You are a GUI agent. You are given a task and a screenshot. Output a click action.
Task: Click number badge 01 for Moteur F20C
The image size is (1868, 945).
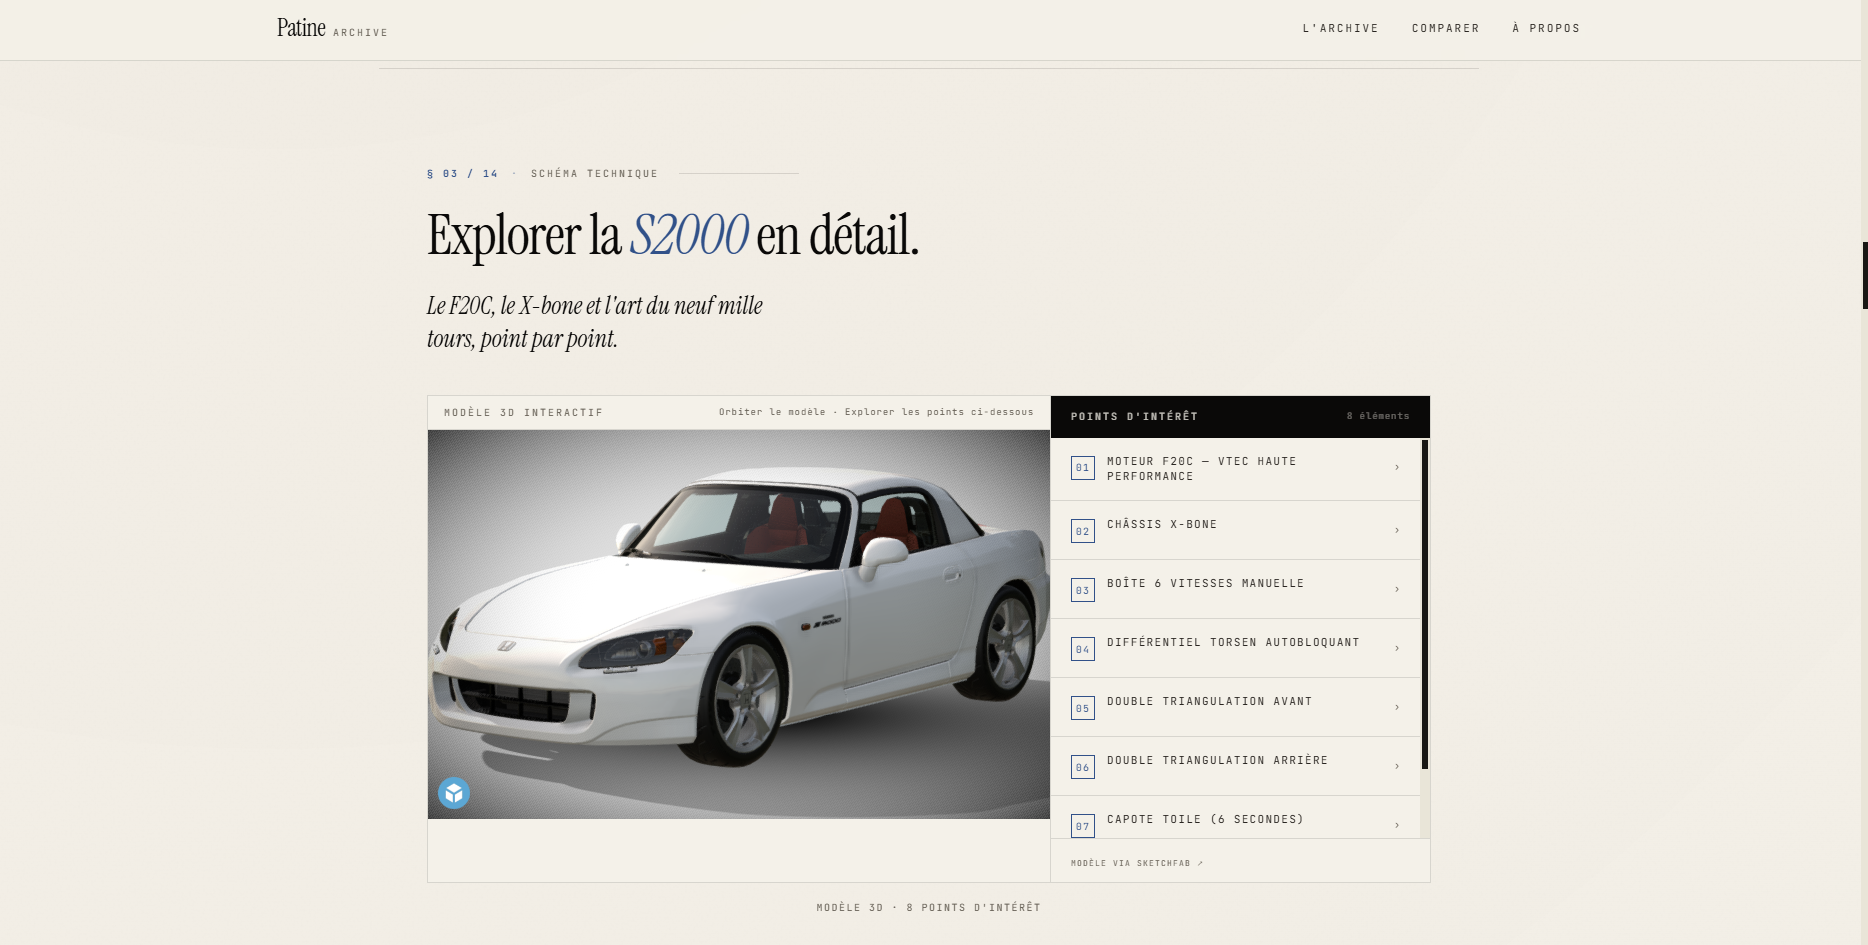1083,468
